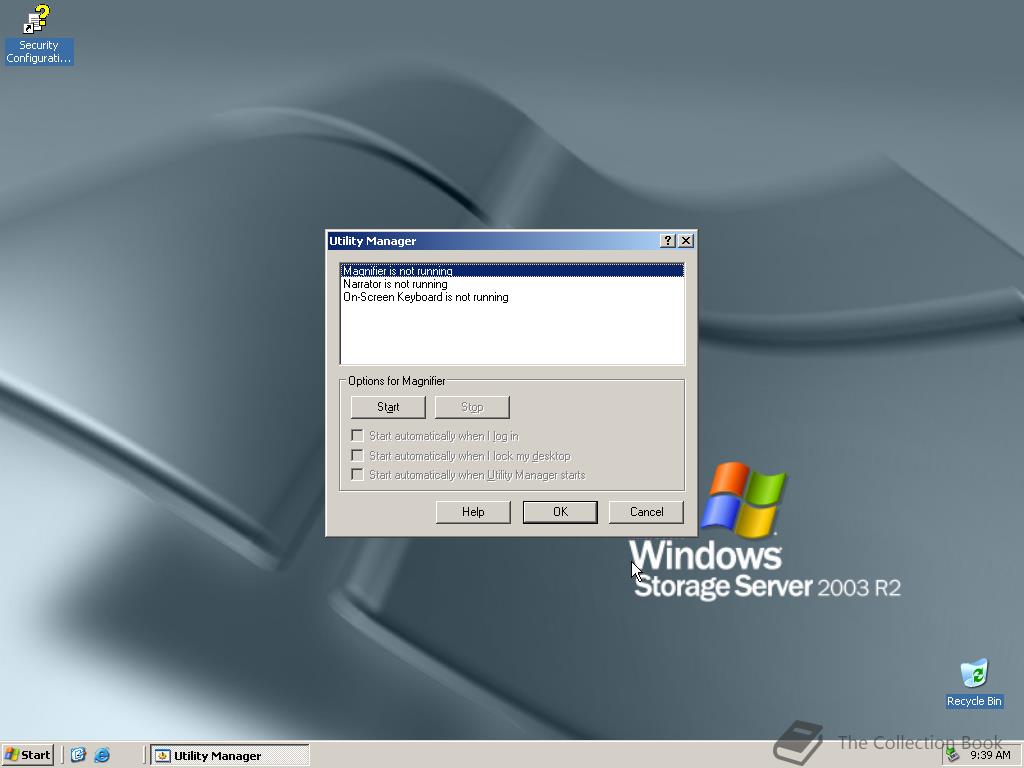The height and width of the screenshot is (768, 1024).
Task: Select 'Narrator is not running' entry
Action: click(512, 283)
